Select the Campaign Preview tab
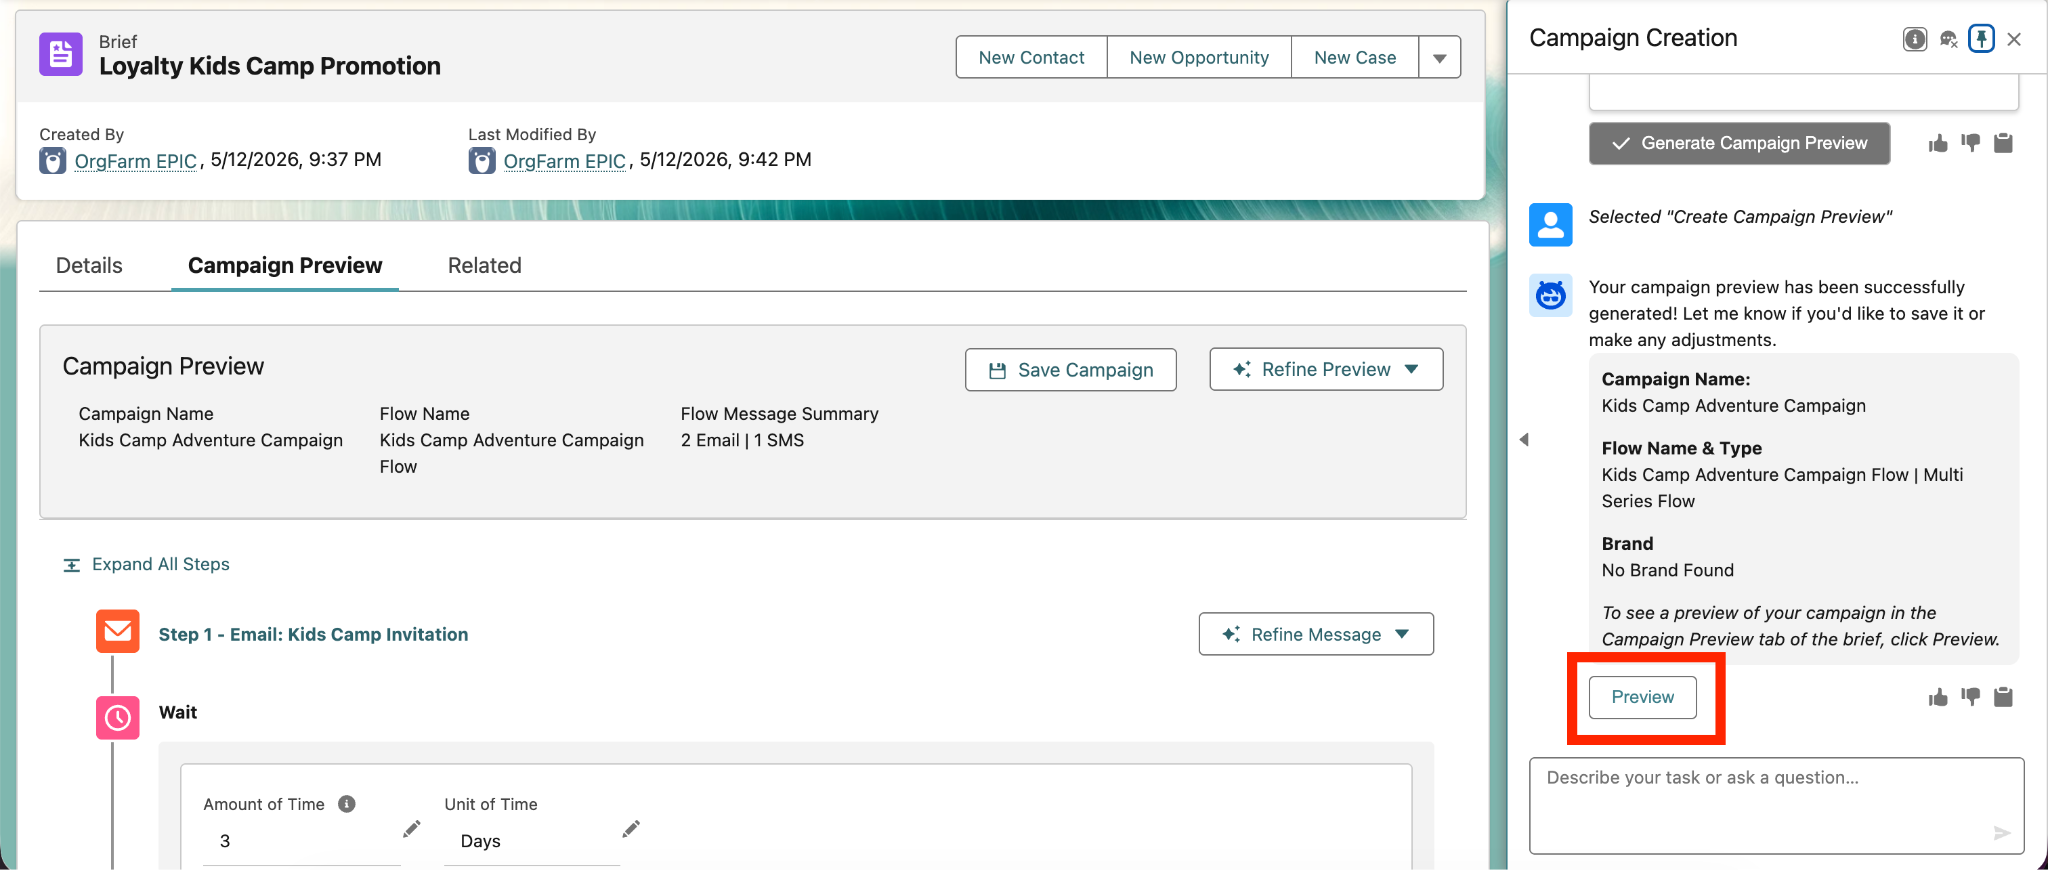Screen dimensions: 2048x870 coord(285,266)
